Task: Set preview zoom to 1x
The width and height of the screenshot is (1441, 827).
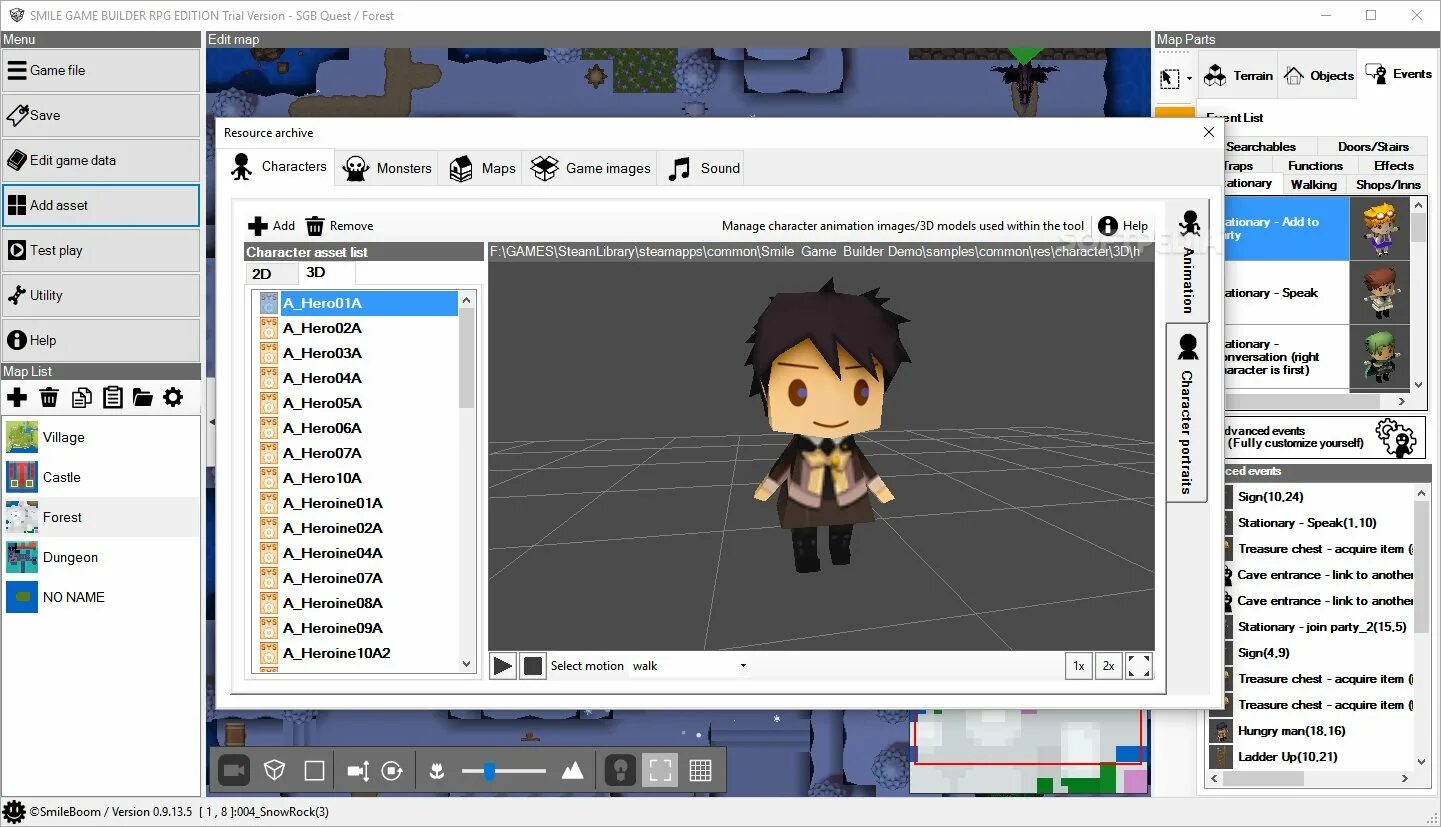Action: (1079, 666)
